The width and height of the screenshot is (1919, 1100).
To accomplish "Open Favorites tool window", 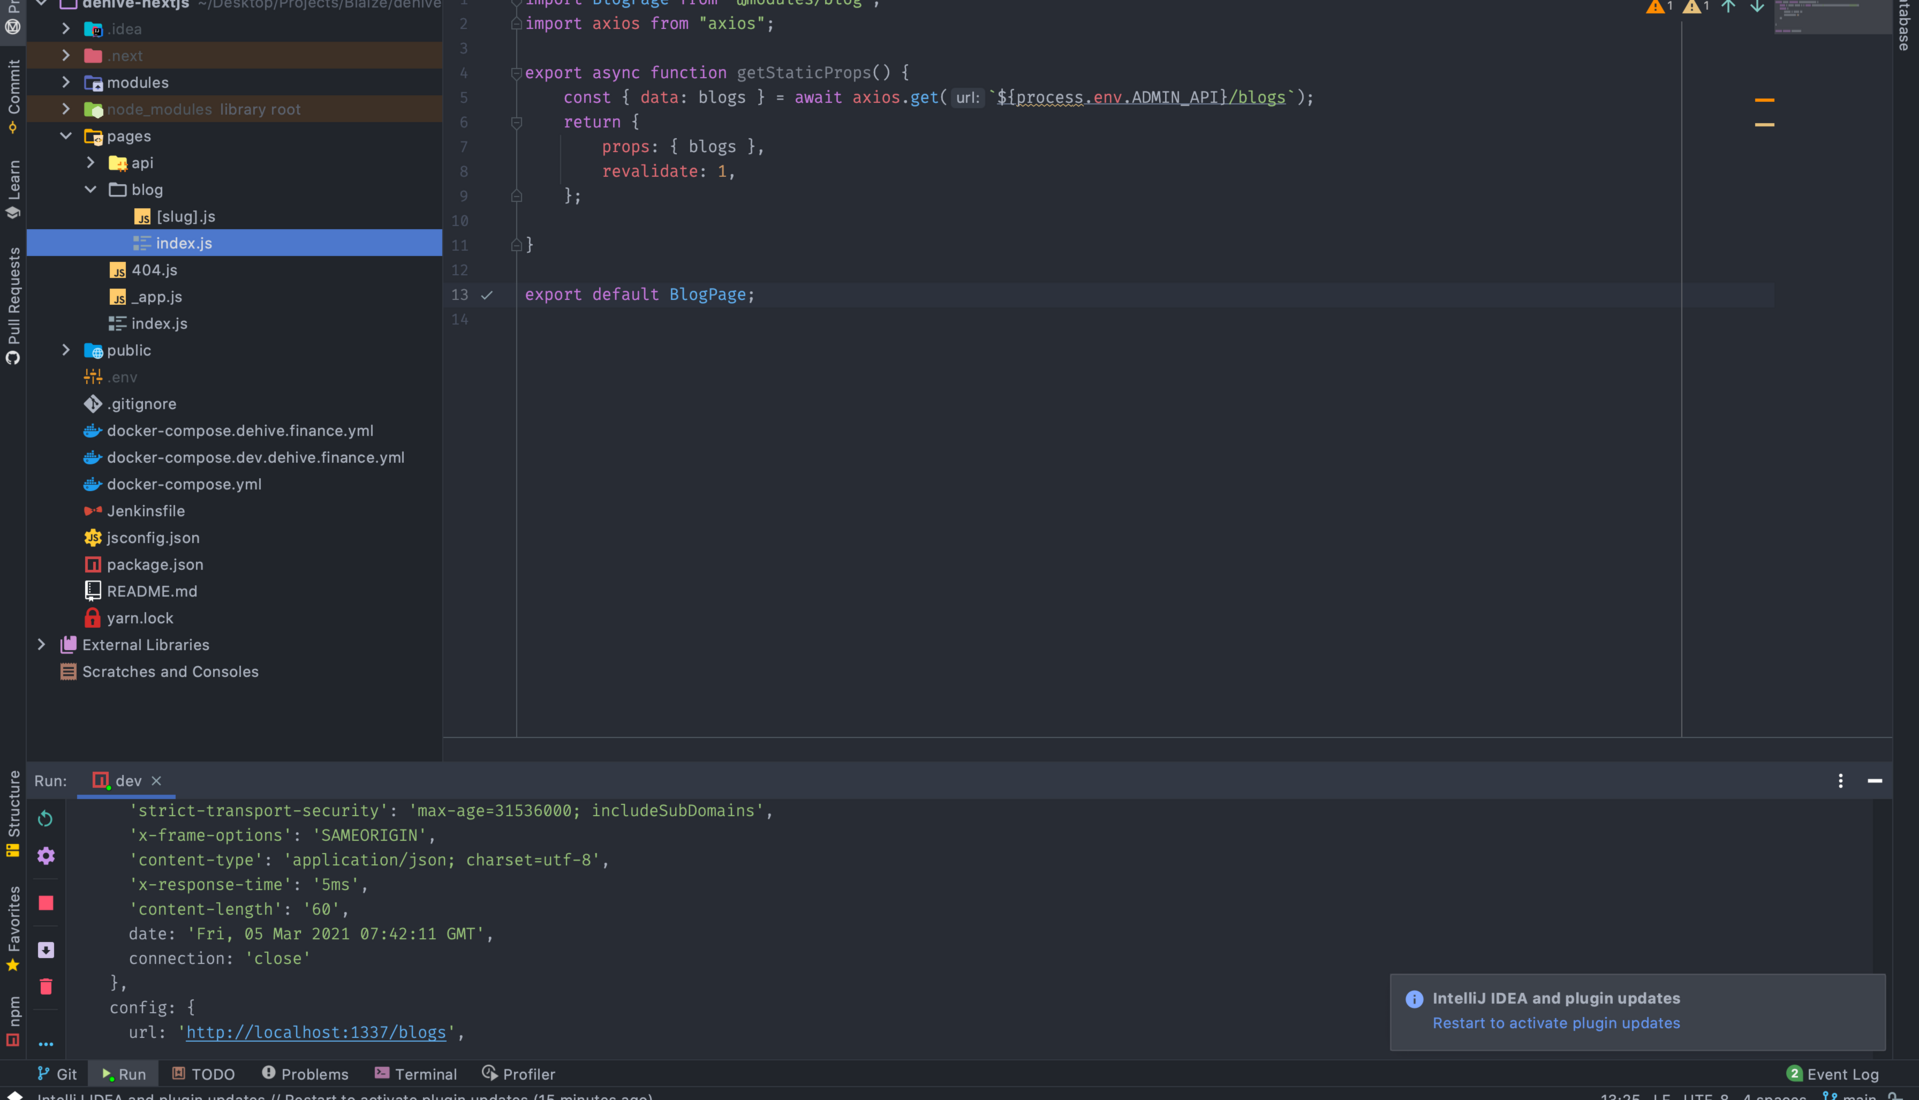I will coord(13,928).
